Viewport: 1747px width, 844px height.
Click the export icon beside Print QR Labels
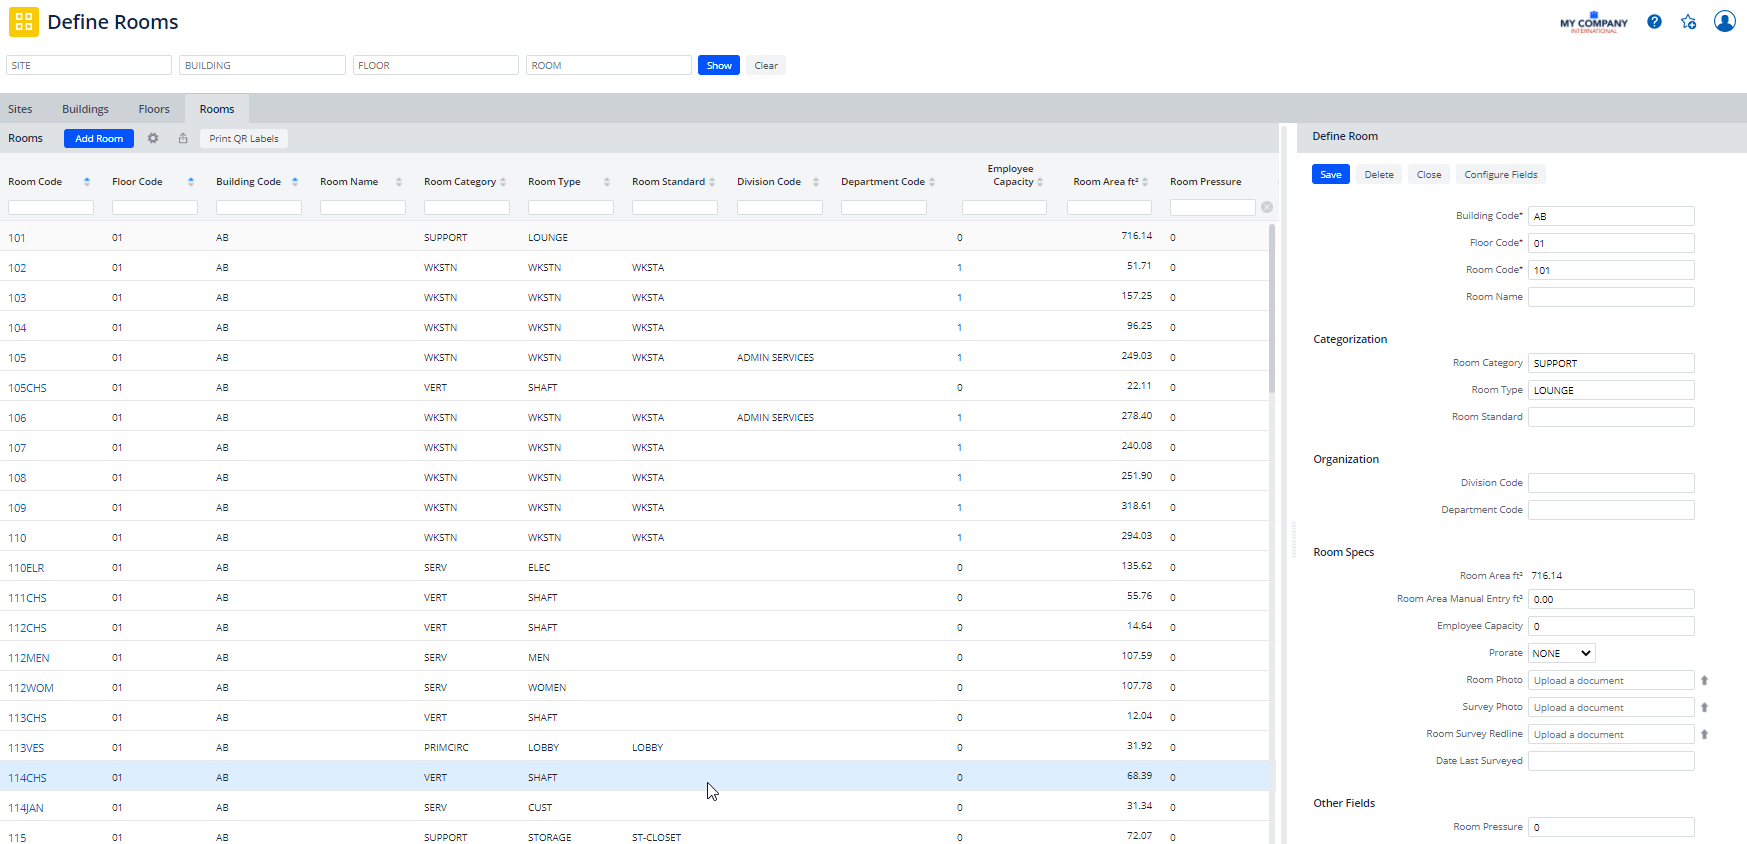coord(183,139)
